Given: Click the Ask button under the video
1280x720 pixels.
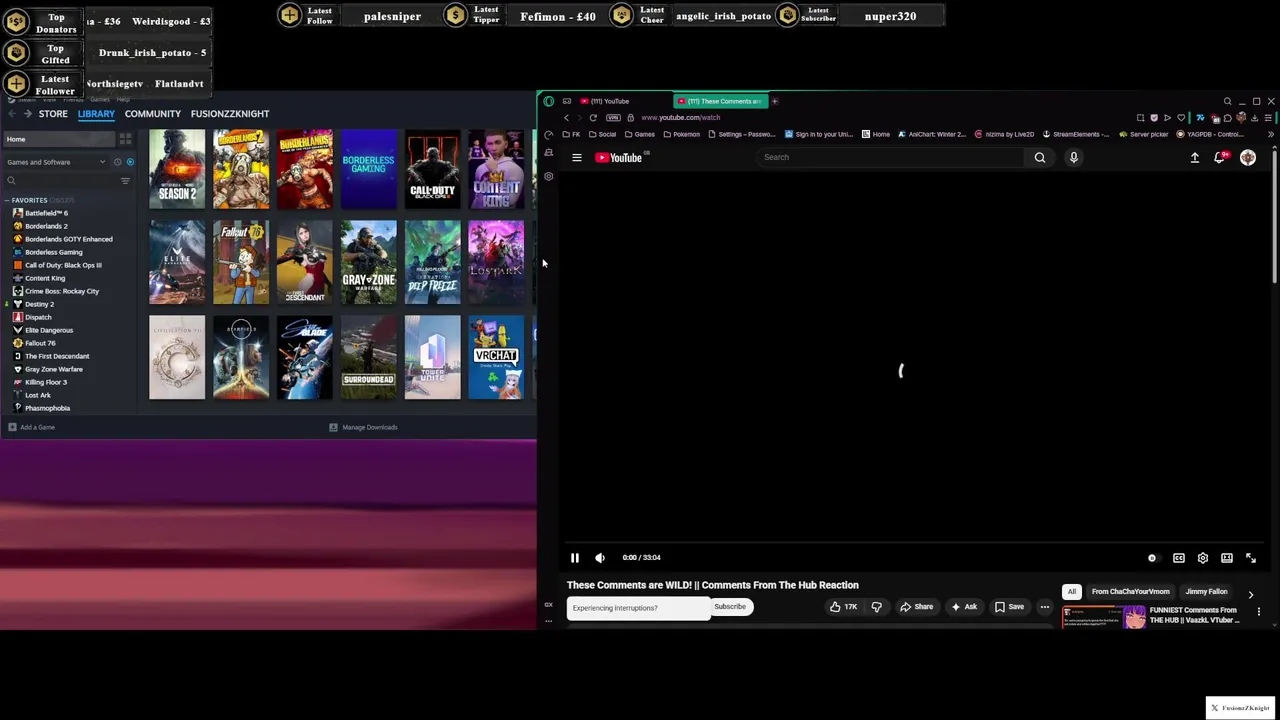Looking at the screenshot, I should click(x=965, y=607).
